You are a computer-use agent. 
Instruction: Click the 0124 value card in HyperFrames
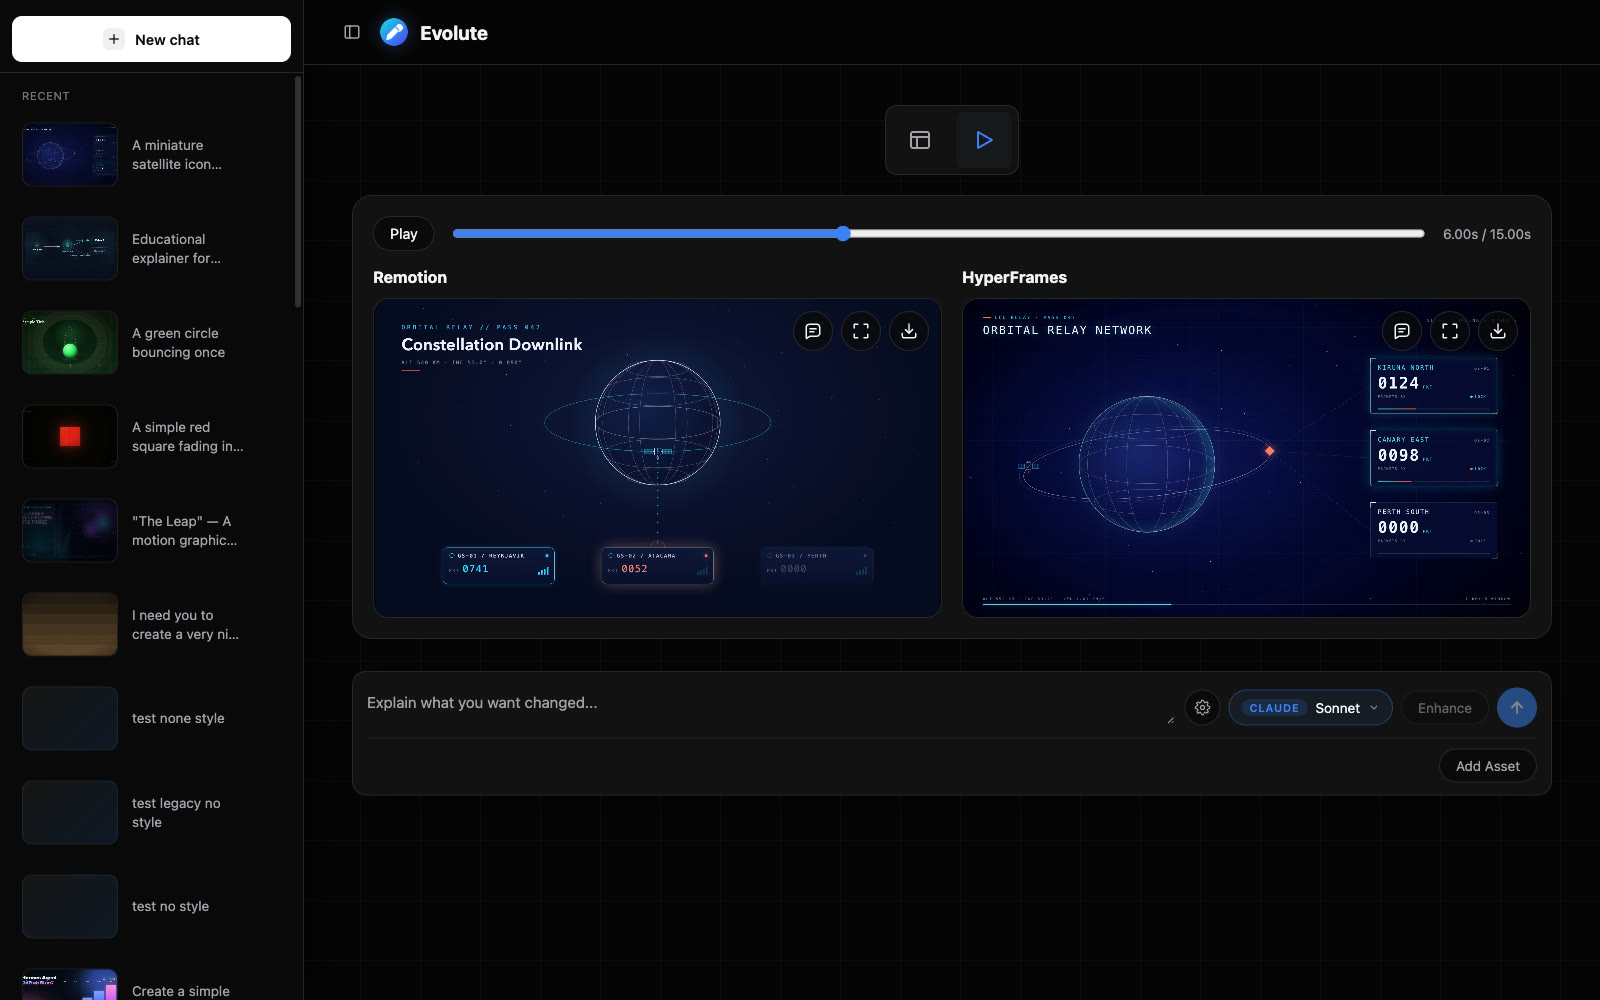[x=1433, y=385]
